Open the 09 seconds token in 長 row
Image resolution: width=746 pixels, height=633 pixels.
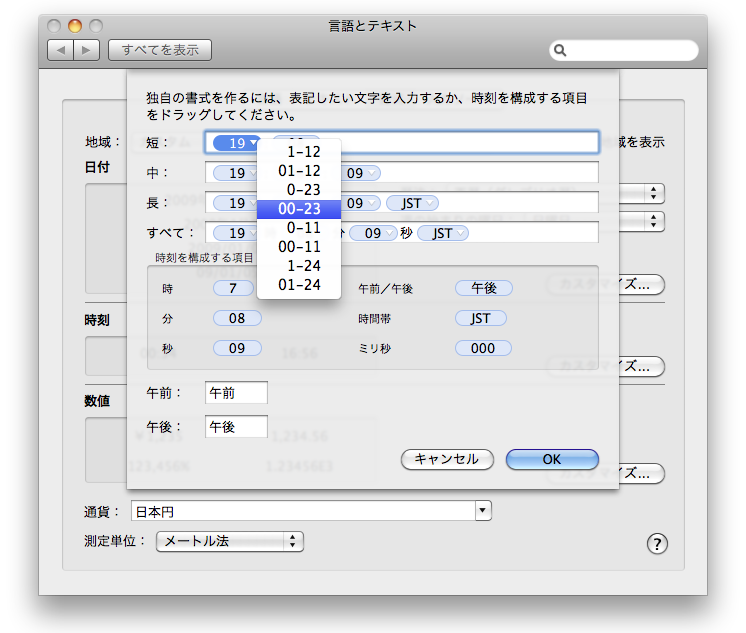tap(361, 203)
